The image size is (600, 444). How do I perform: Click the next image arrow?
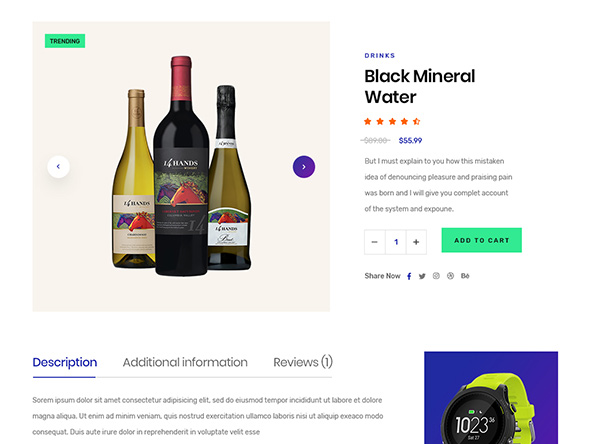(304, 166)
